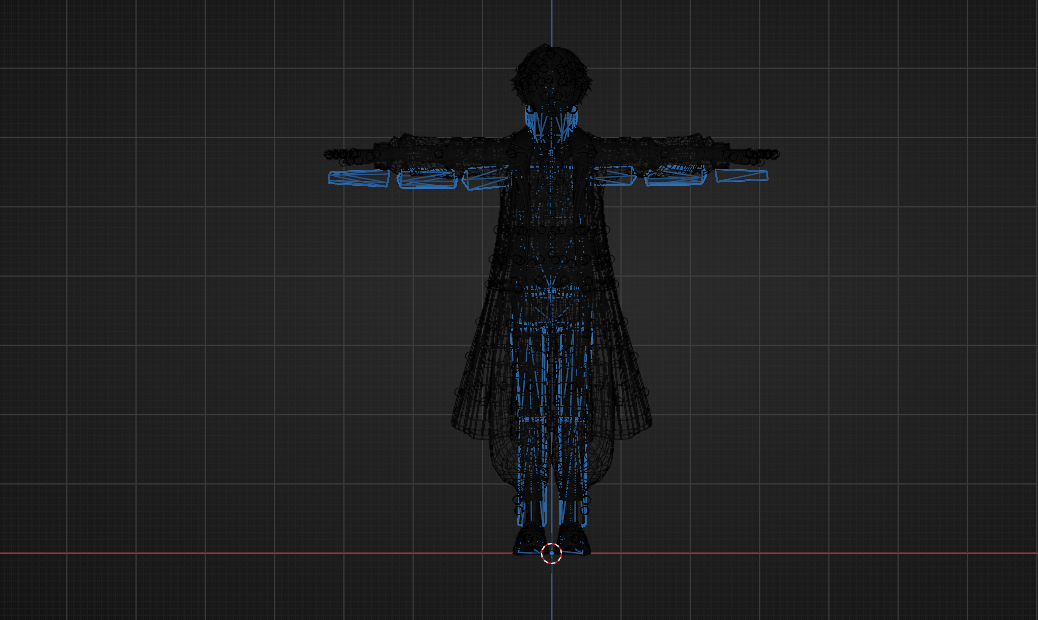Select the outermost blue bone box on the right side
This screenshot has width=1038, height=620.
pos(741,175)
